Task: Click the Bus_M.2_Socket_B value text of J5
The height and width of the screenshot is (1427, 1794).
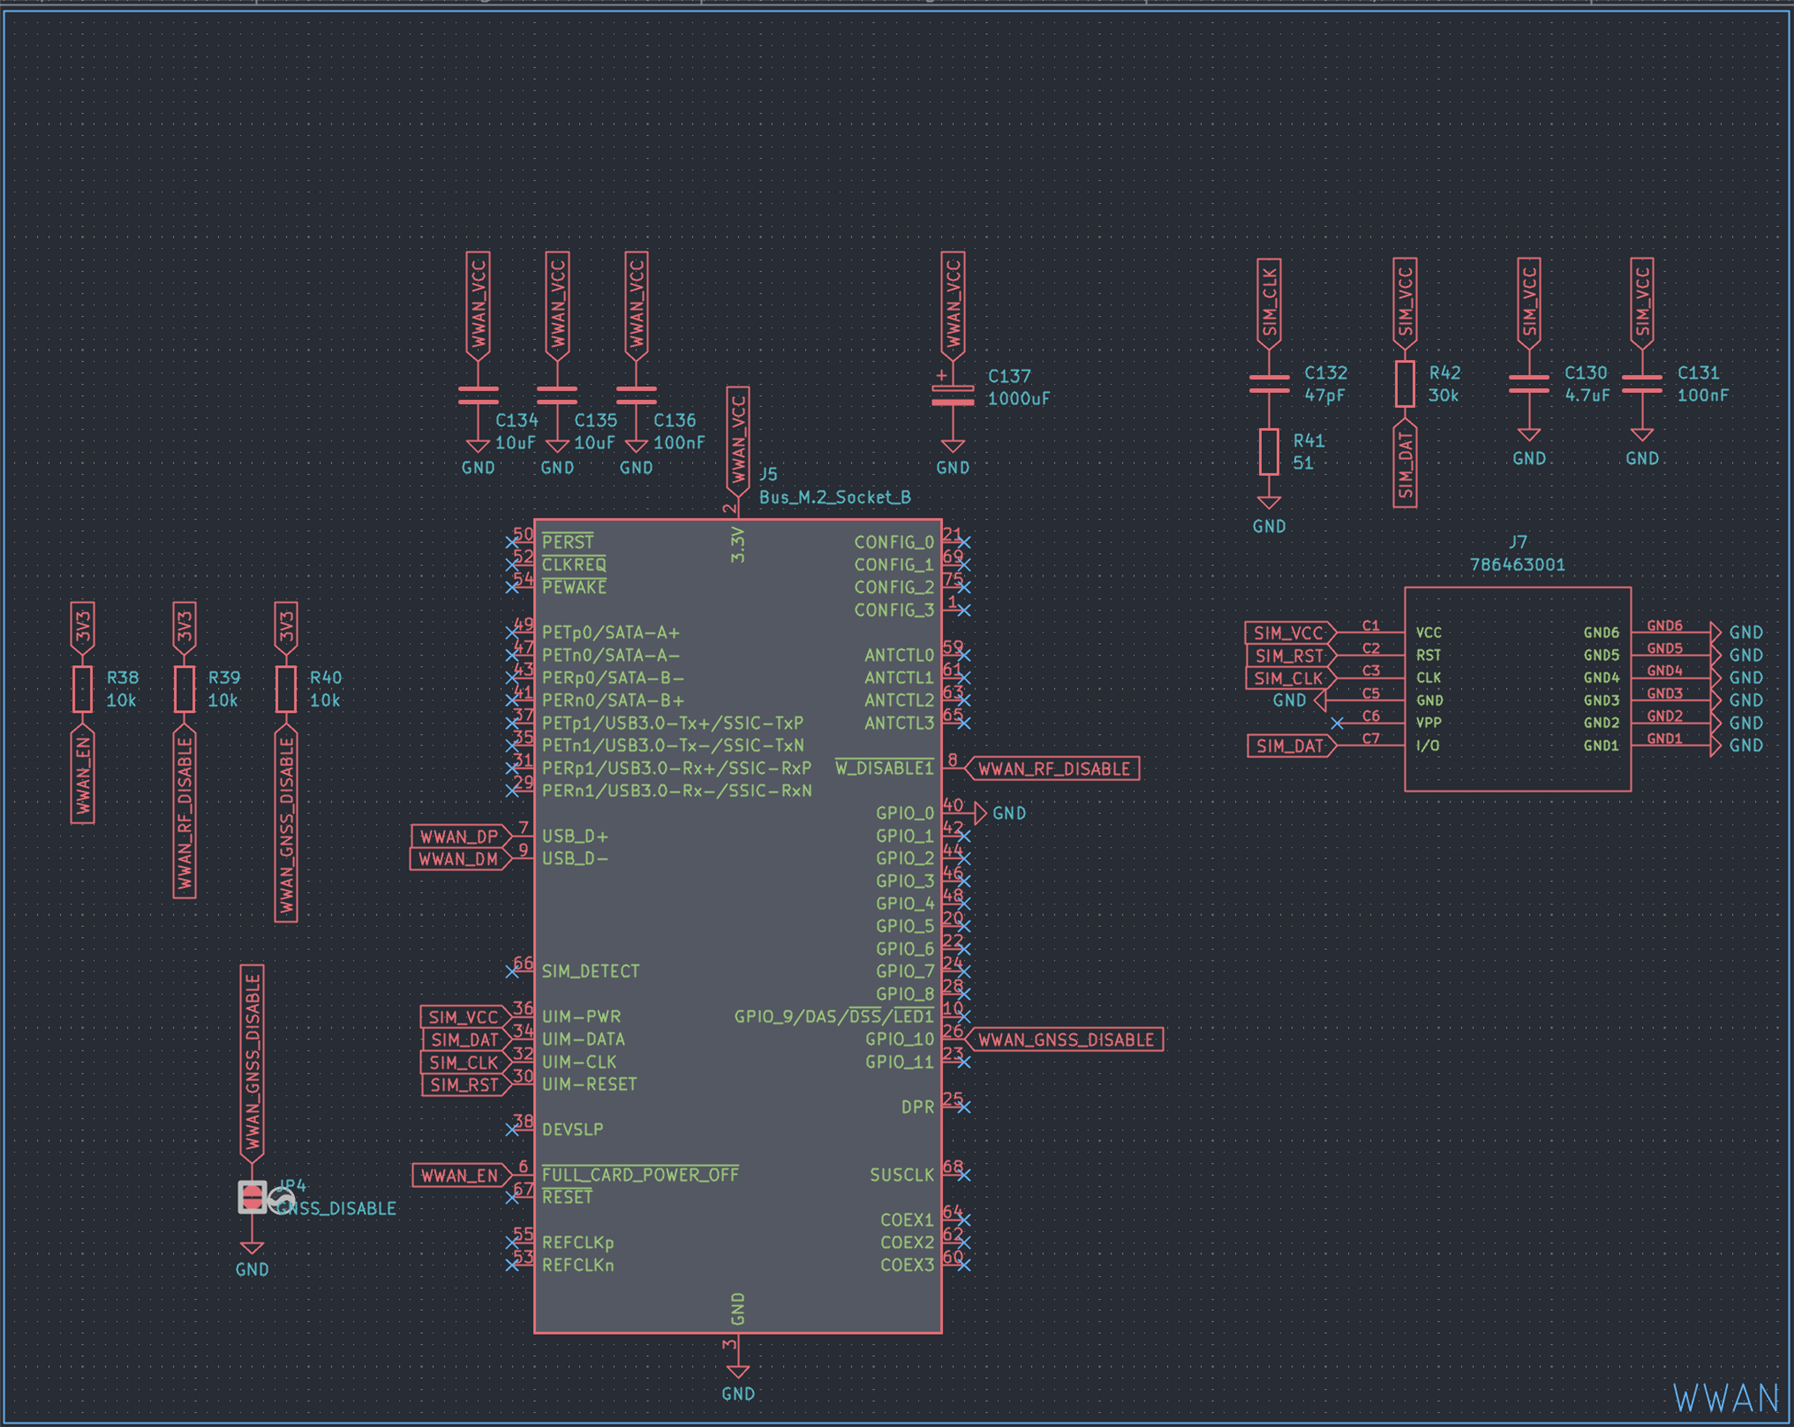Action: (x=835, y=497)
